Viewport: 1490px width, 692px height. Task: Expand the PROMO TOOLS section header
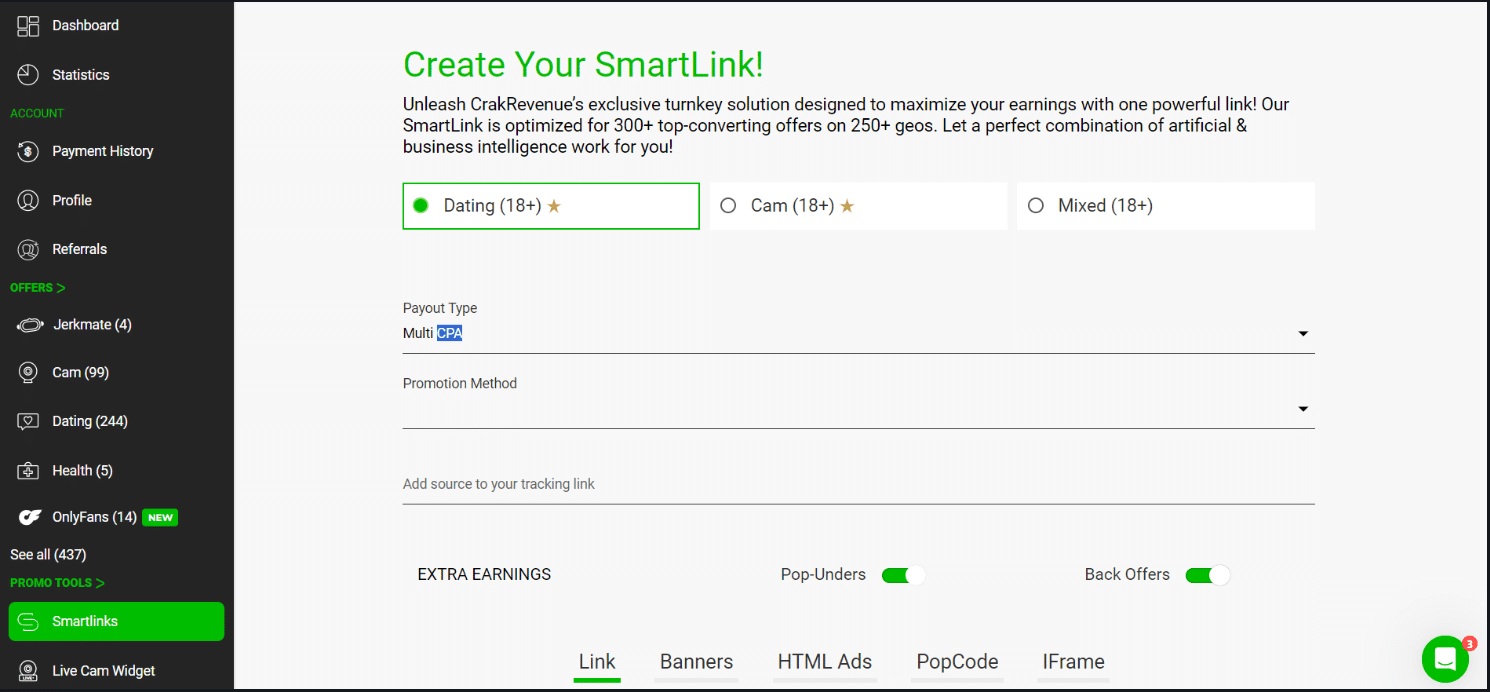tap(57, 583)
